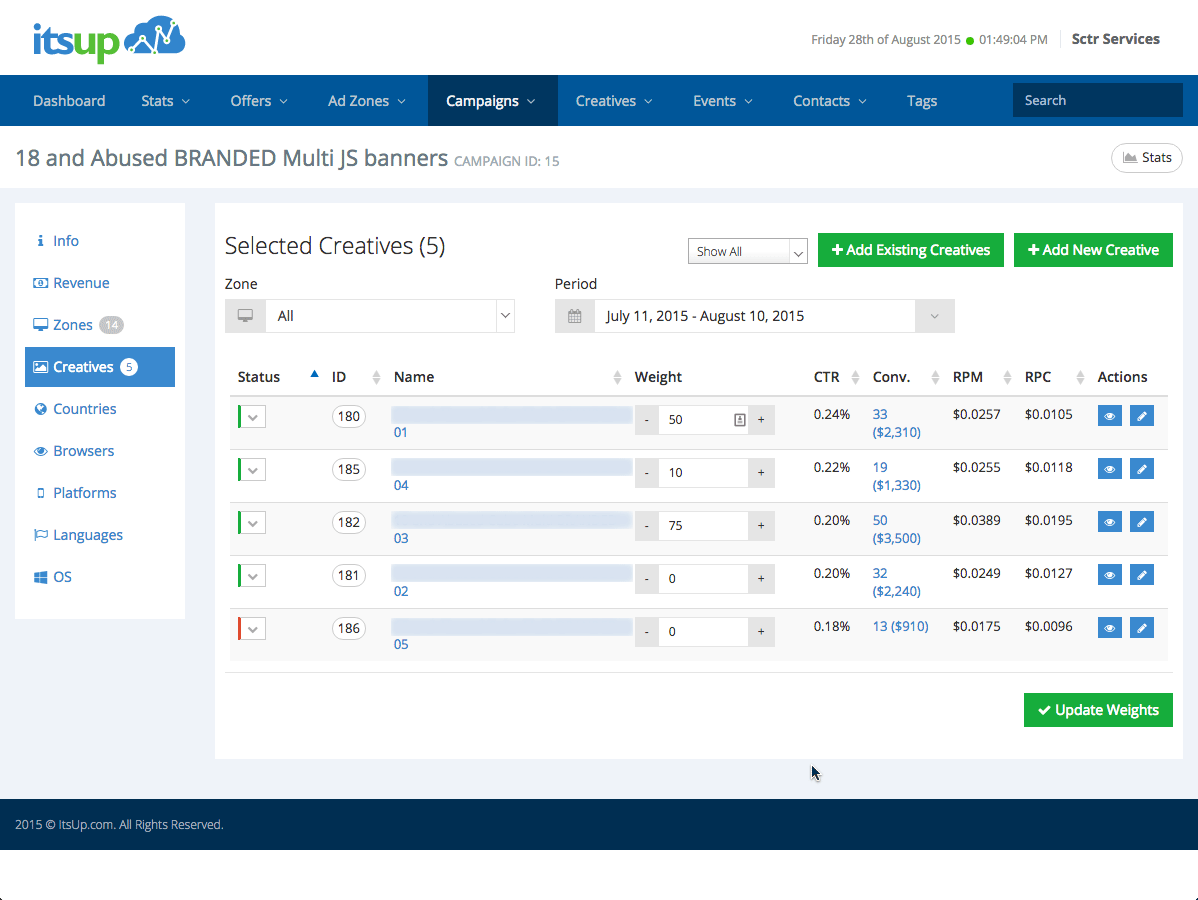The width and height of the screenshot is (1198, 900).
Task: View creative 186 with eye icon
Action: click(1109, 628)
